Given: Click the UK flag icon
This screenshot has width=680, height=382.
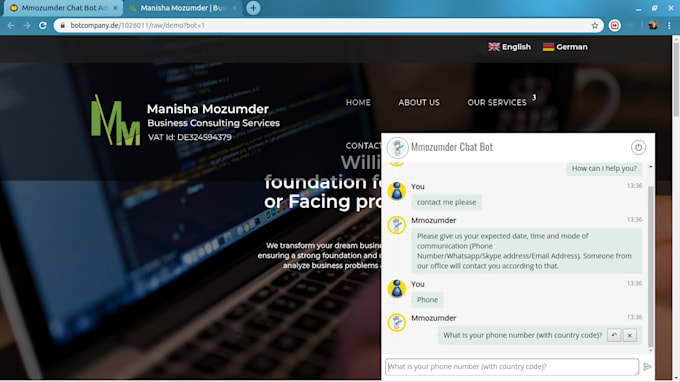Looking at the screenshot, I should [494, 47].
